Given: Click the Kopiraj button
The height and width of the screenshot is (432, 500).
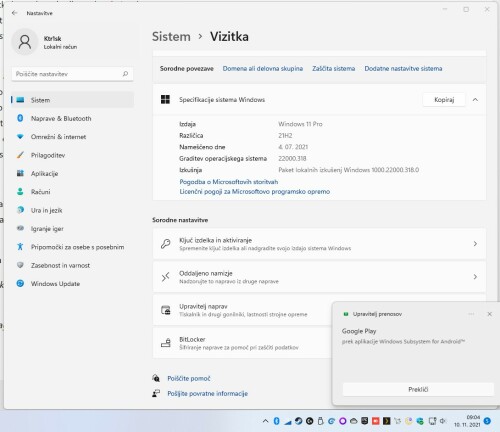Looking at the screenshot, I should 444,100.
